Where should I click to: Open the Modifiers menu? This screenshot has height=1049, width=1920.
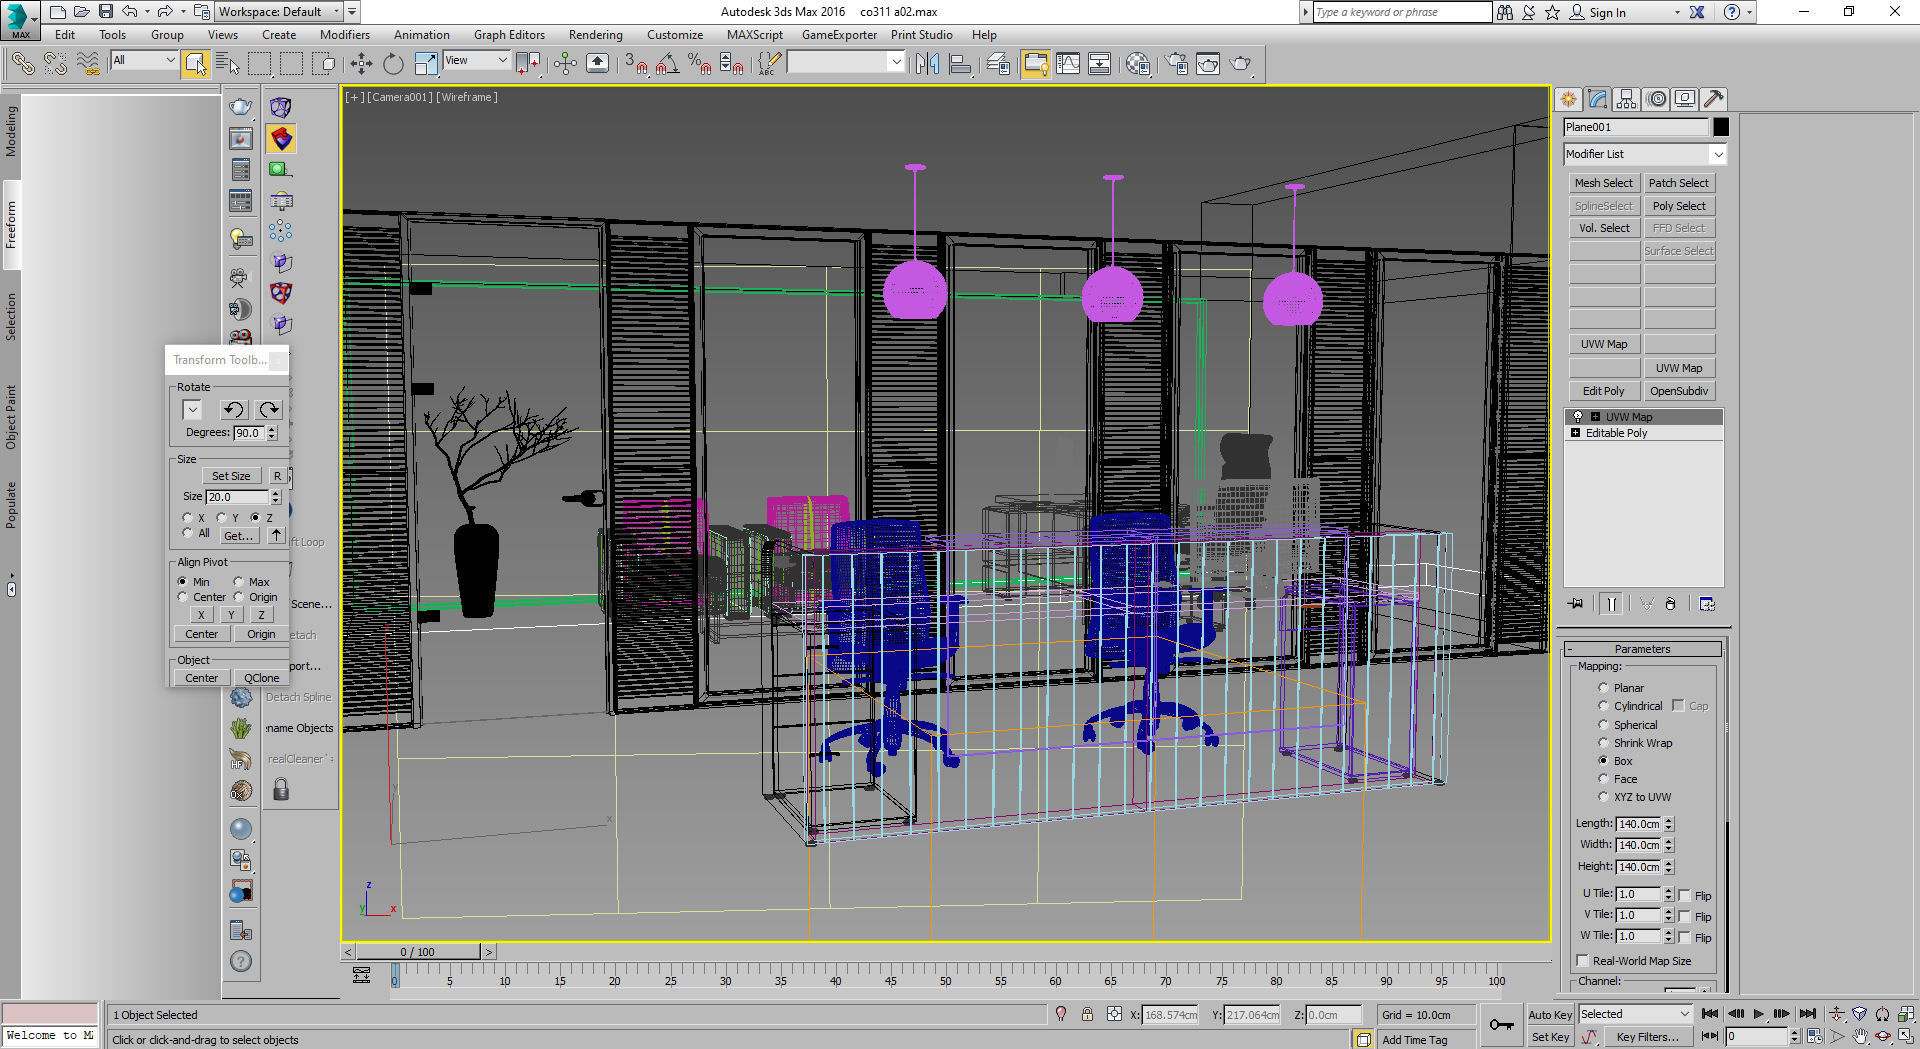pos(344,35)
